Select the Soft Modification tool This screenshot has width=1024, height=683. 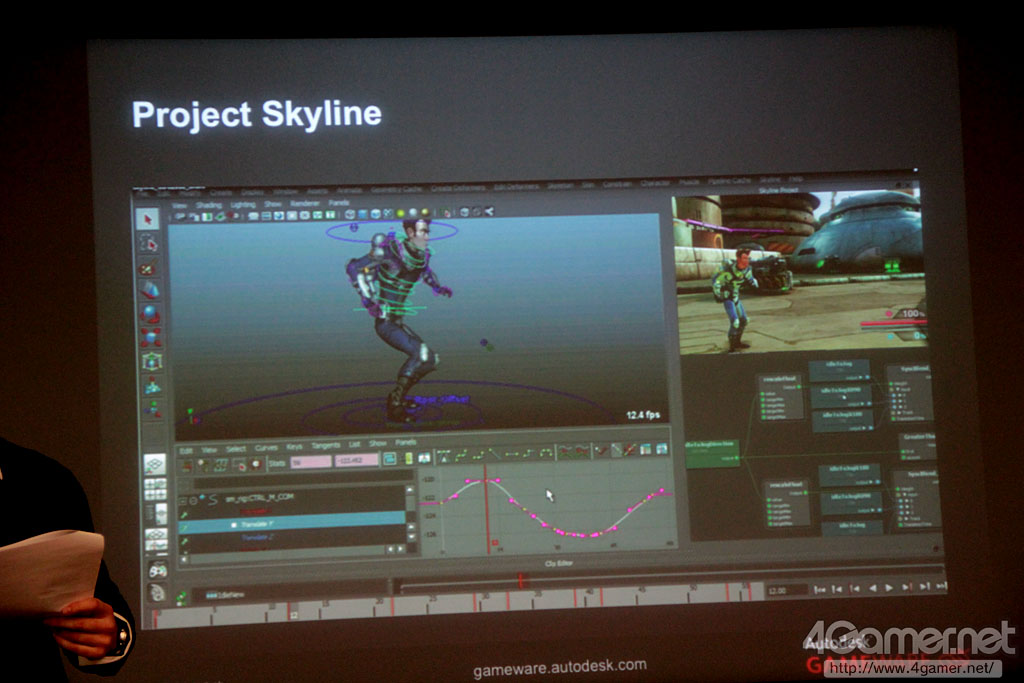[x=152, y=385]
